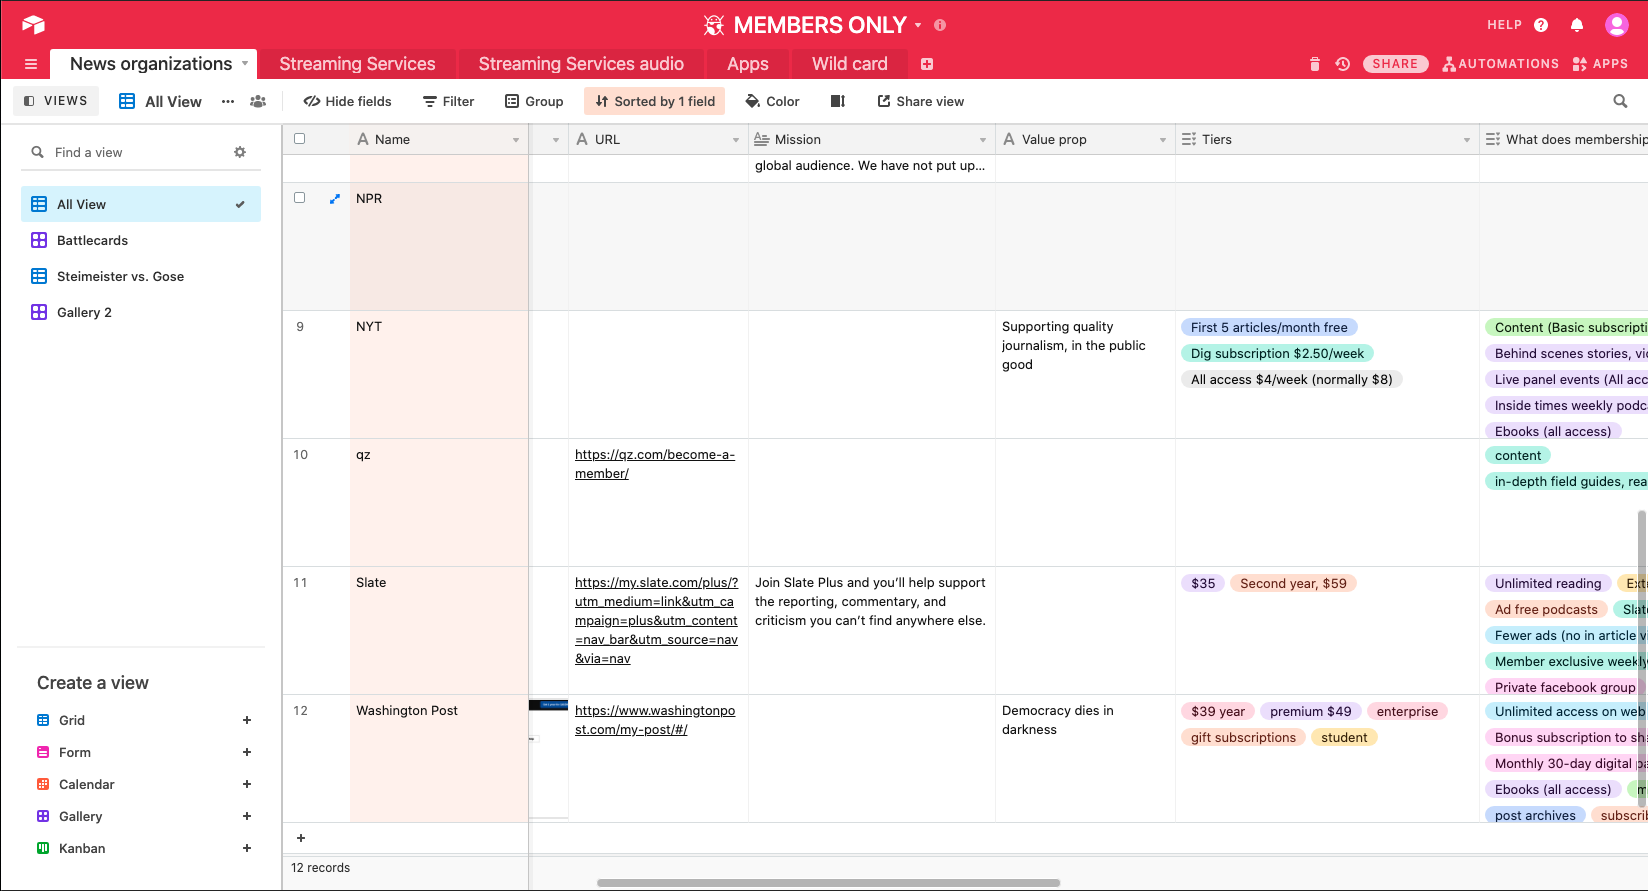
Task: Create a new Kanban view
Action: (x=143, y=848)
